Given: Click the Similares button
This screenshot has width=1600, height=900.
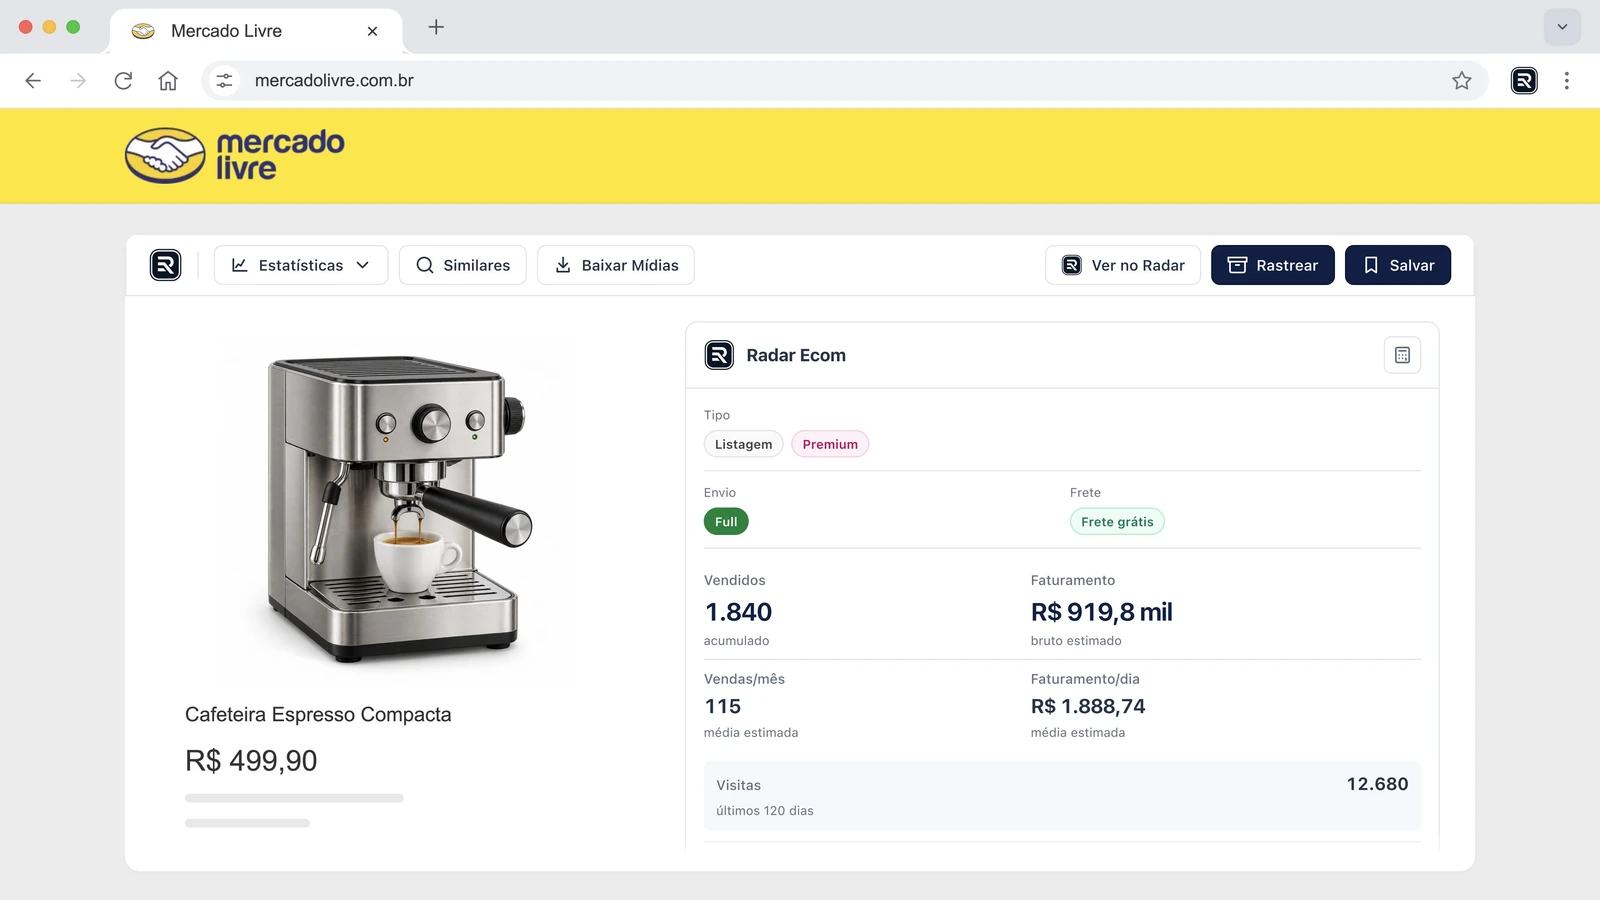Looking at the screenshot, I should coord(463,265).
